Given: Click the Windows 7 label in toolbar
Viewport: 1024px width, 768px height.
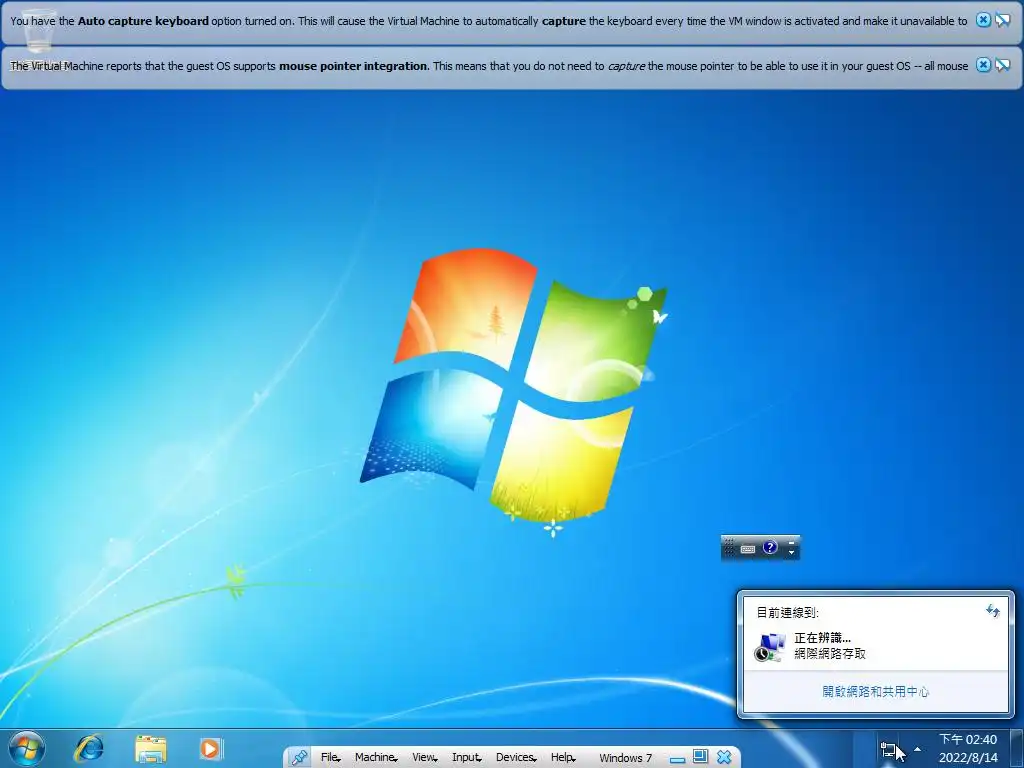Looking at the screenshot, I should [626, 758].
